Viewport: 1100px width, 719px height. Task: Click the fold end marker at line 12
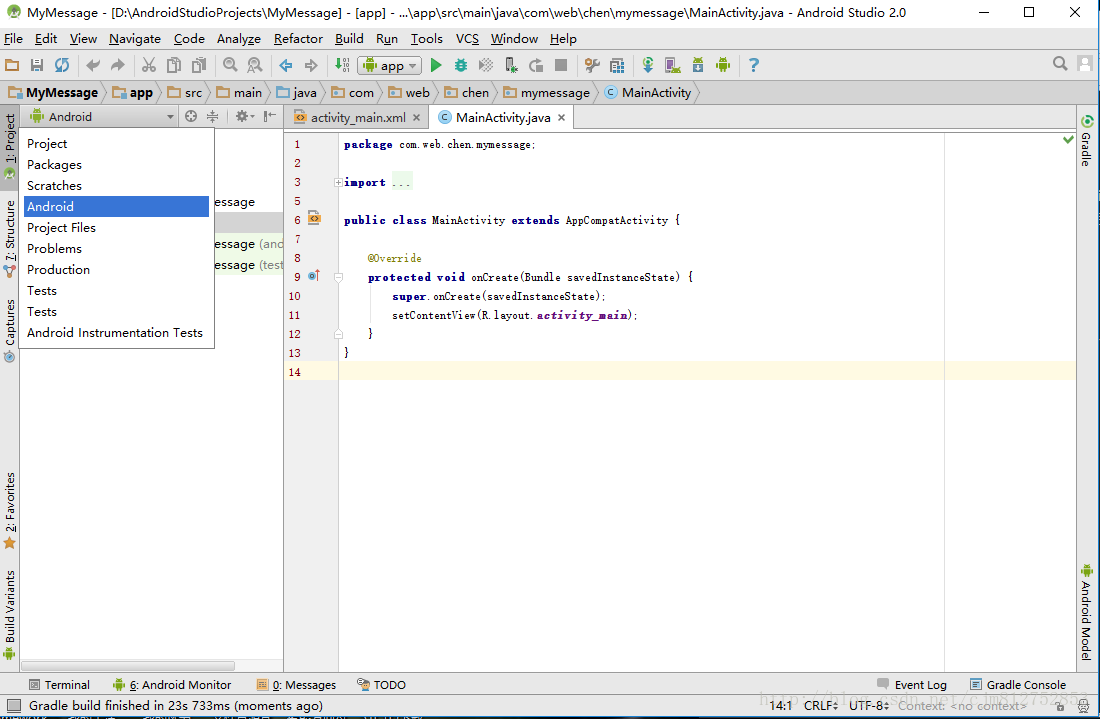[x=338, y=334]
